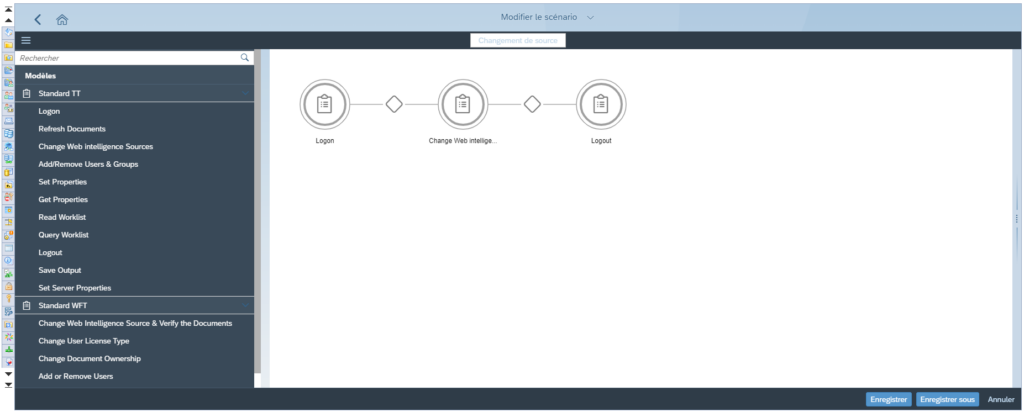Image resolution: width=1024 pixels, height=412 pixels.
Task: Toggle the hamburger menu icon
Action: click(x=26, y=40)
